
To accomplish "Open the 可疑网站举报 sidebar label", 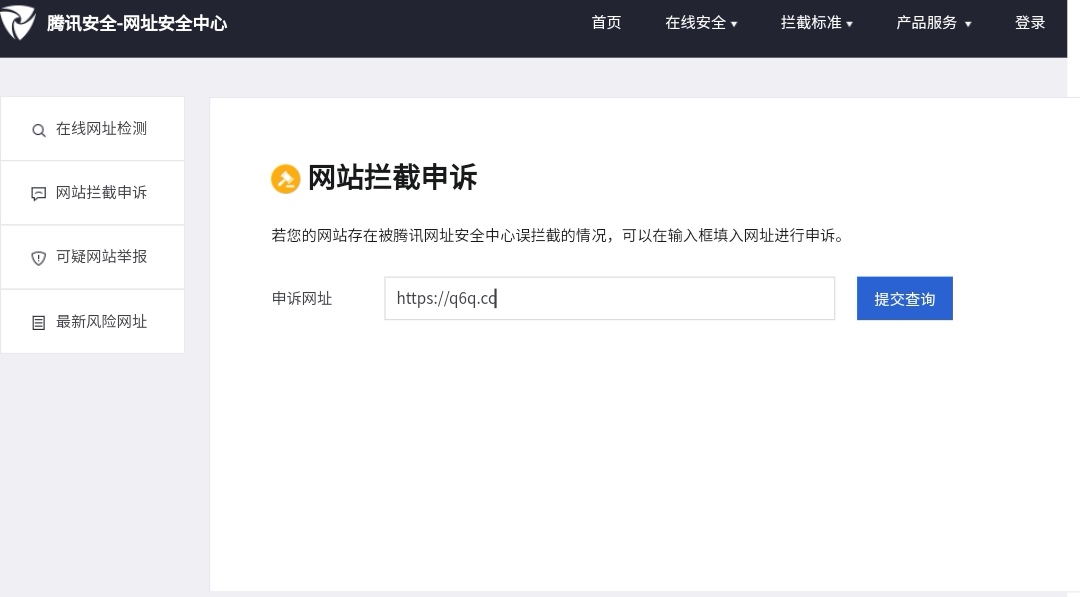I will (101, 257).
